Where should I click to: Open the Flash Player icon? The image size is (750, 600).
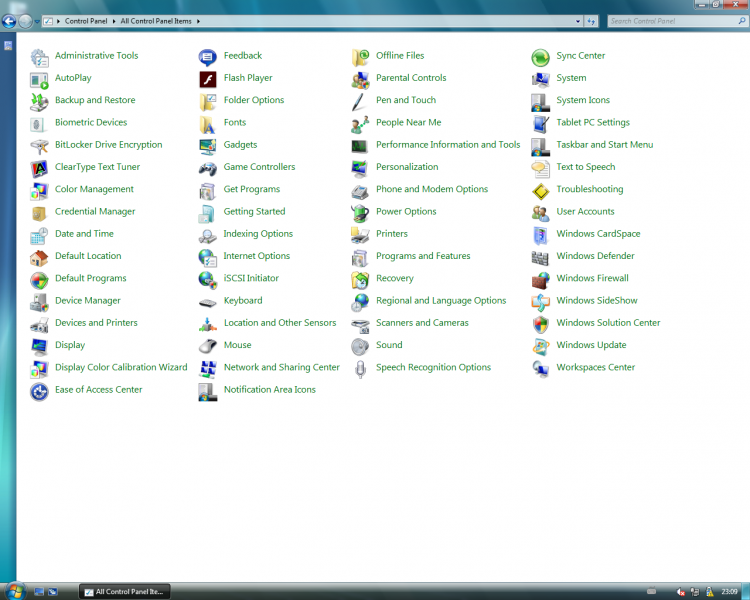[208, 79]
